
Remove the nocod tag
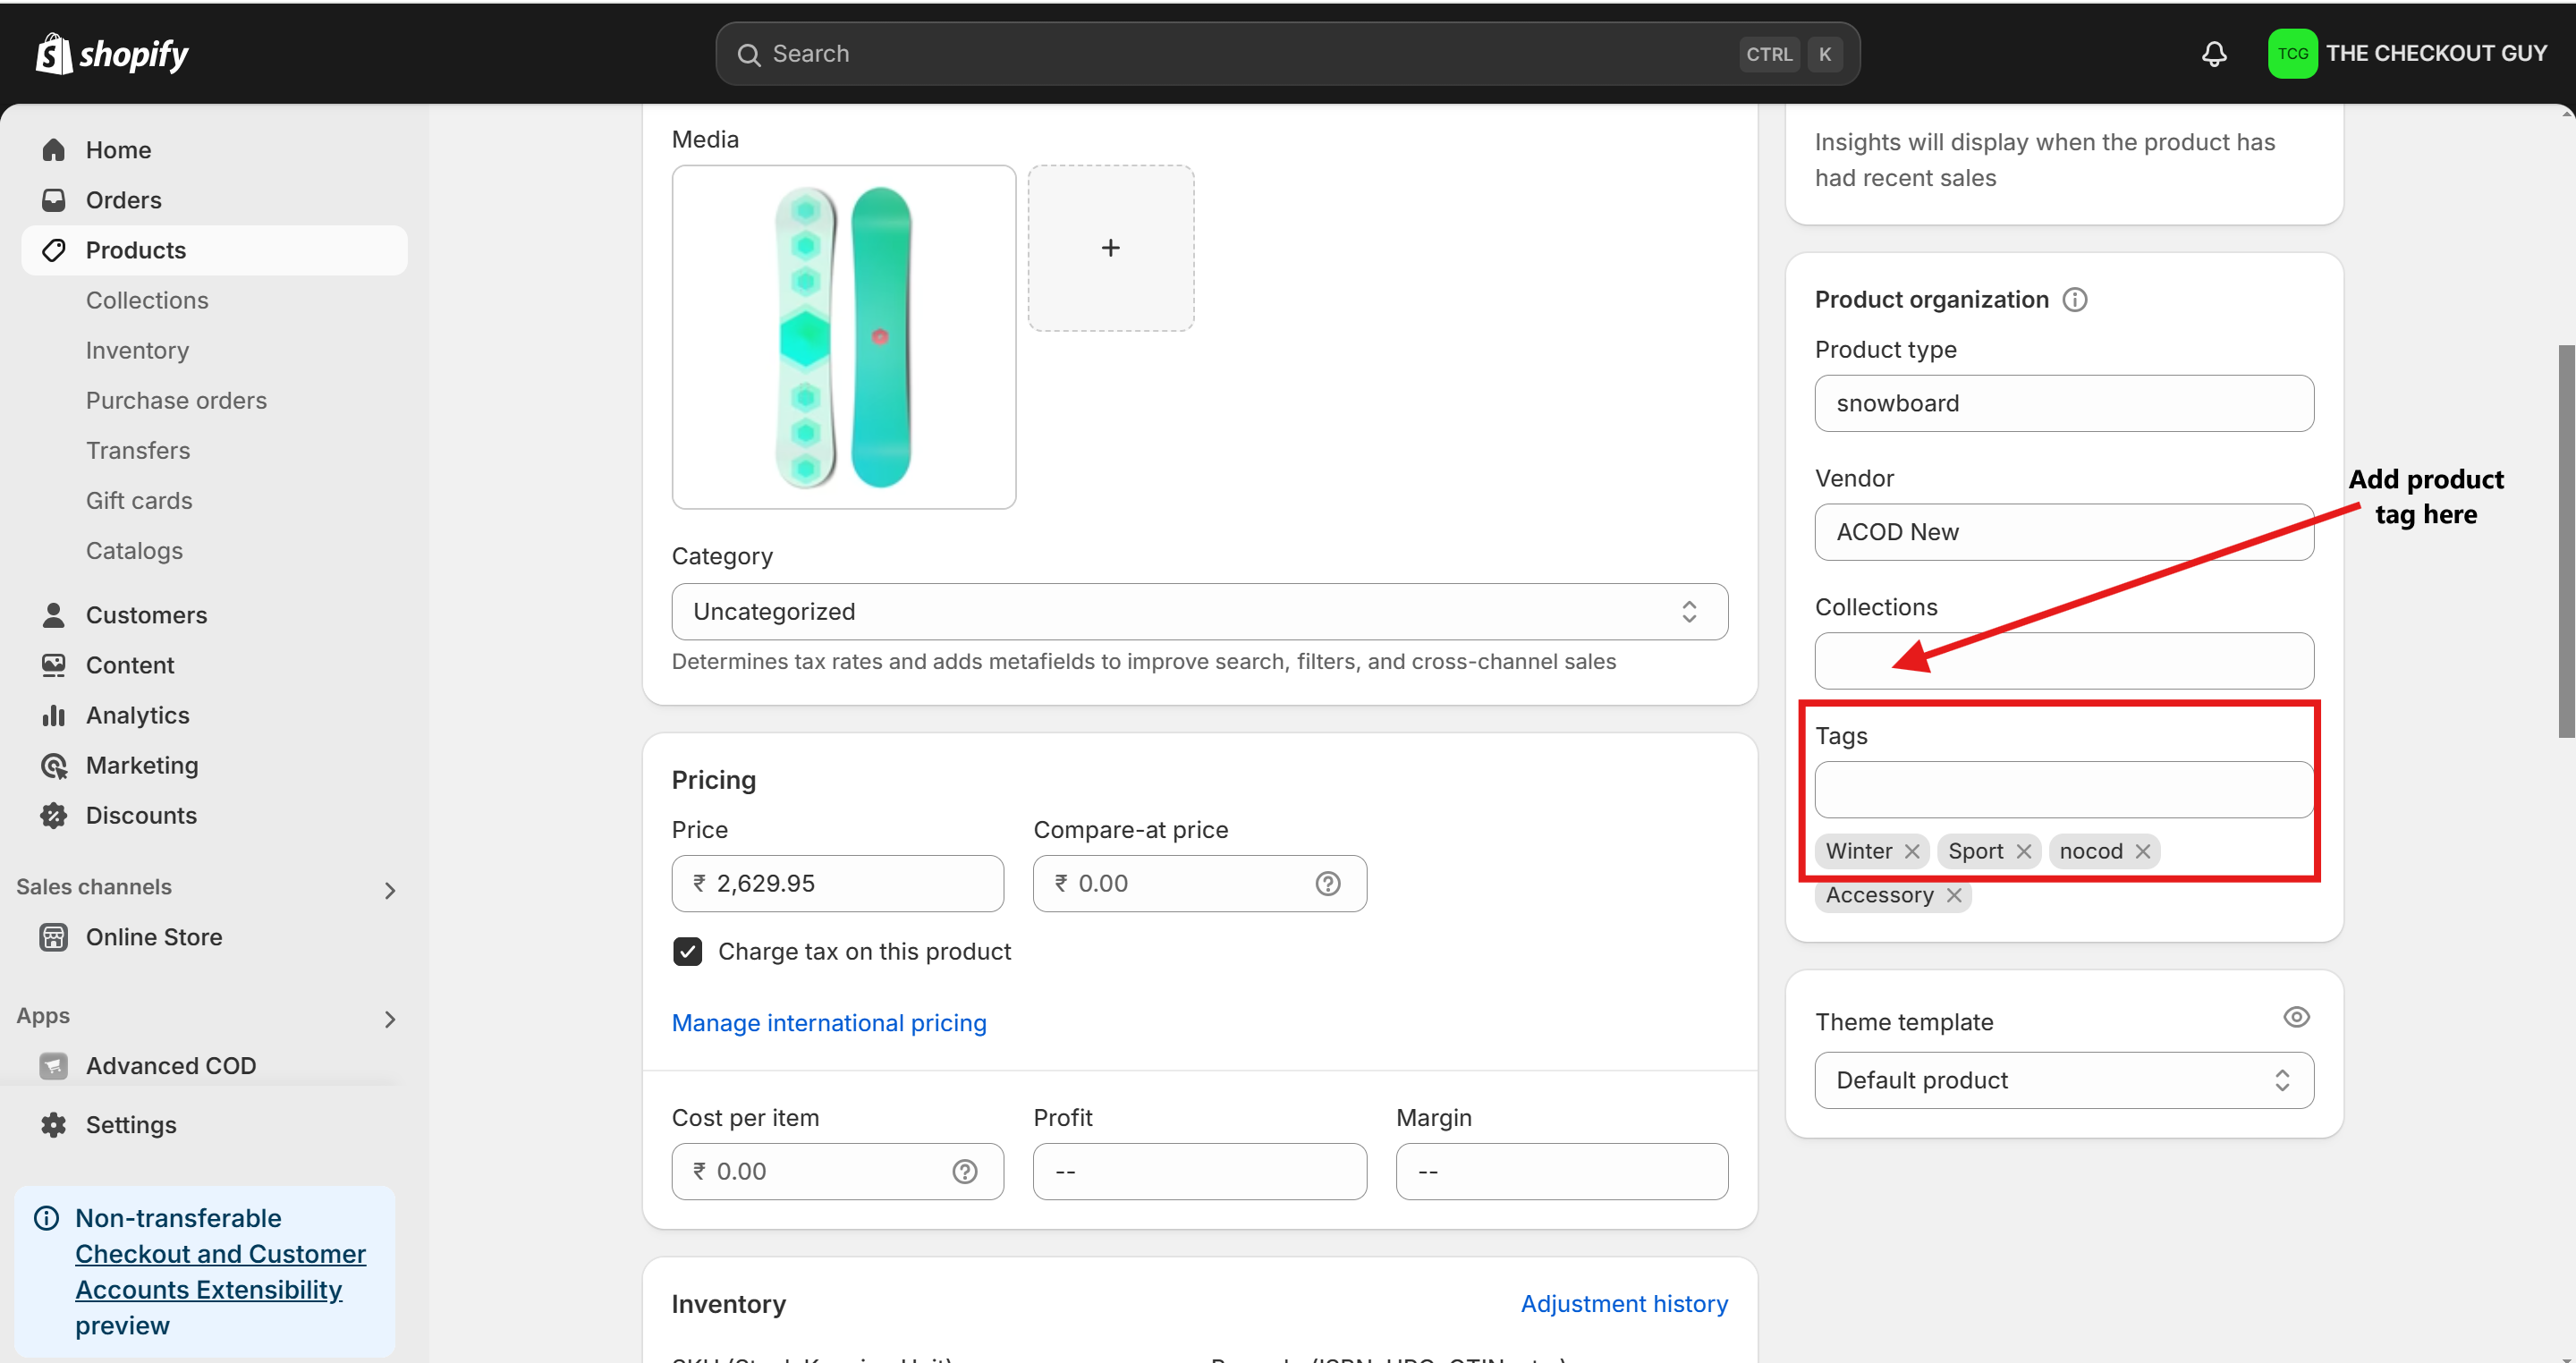pos(2143,851)
